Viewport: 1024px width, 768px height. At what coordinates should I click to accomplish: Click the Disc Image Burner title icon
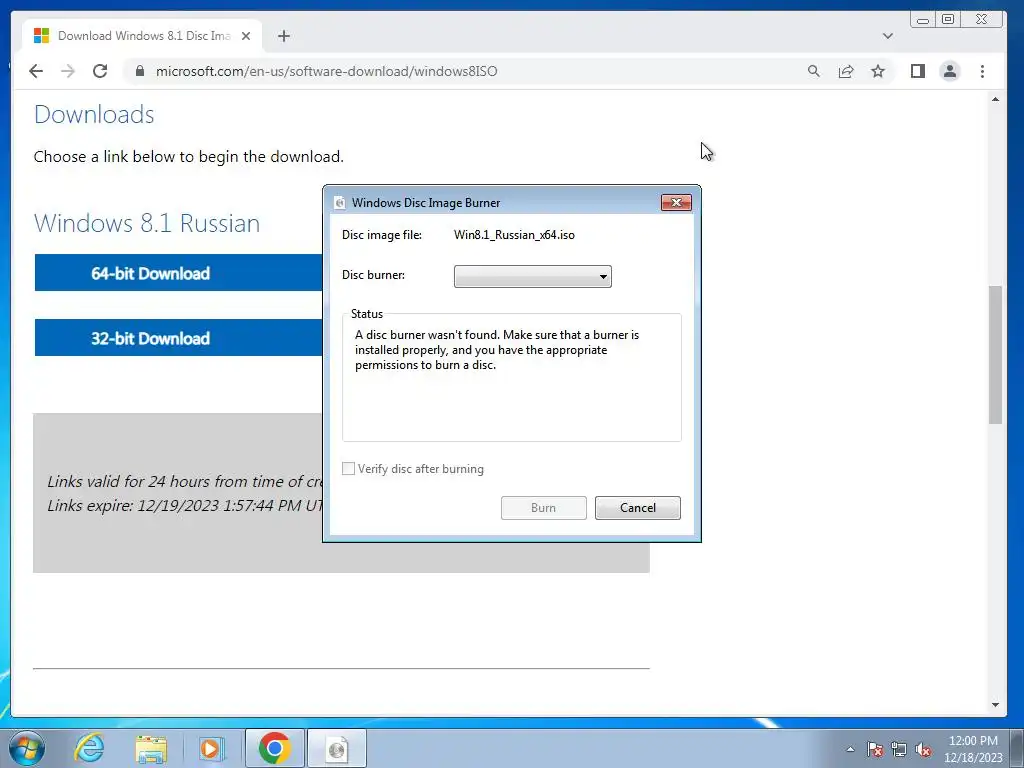tap(339, 203)
